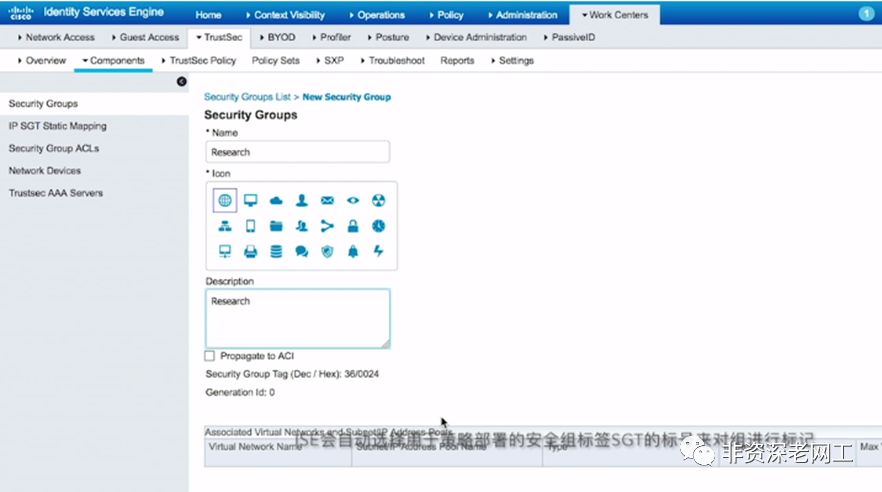Image resolution: width=882 pixels, height=492 pixels.
Task: Select the single user silhouette icon
Action: 302,200
